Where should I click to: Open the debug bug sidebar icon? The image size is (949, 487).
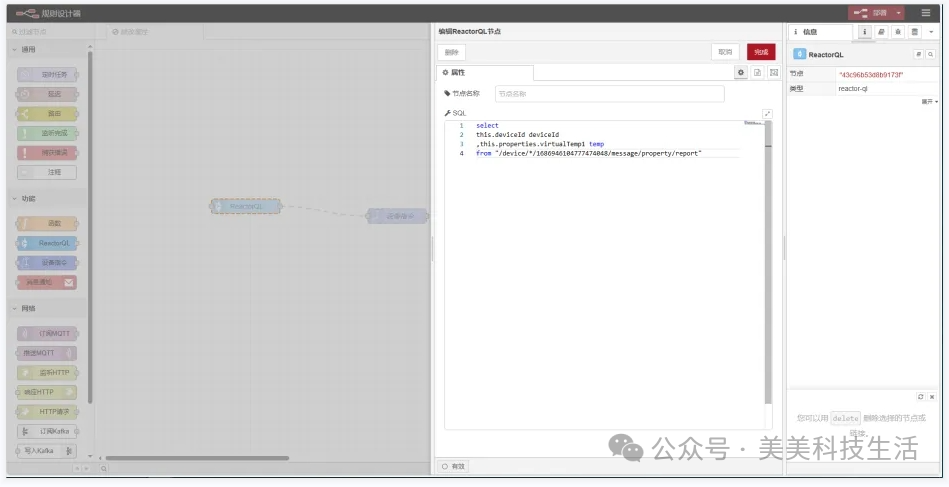click(898, 31)
